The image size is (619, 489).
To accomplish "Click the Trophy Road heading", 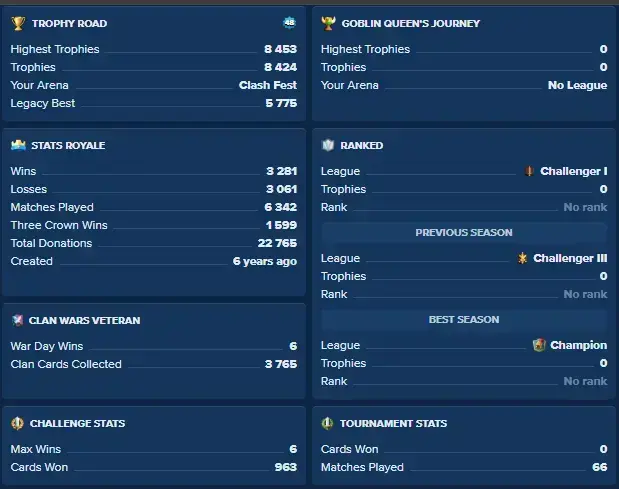I will point(69,24).
